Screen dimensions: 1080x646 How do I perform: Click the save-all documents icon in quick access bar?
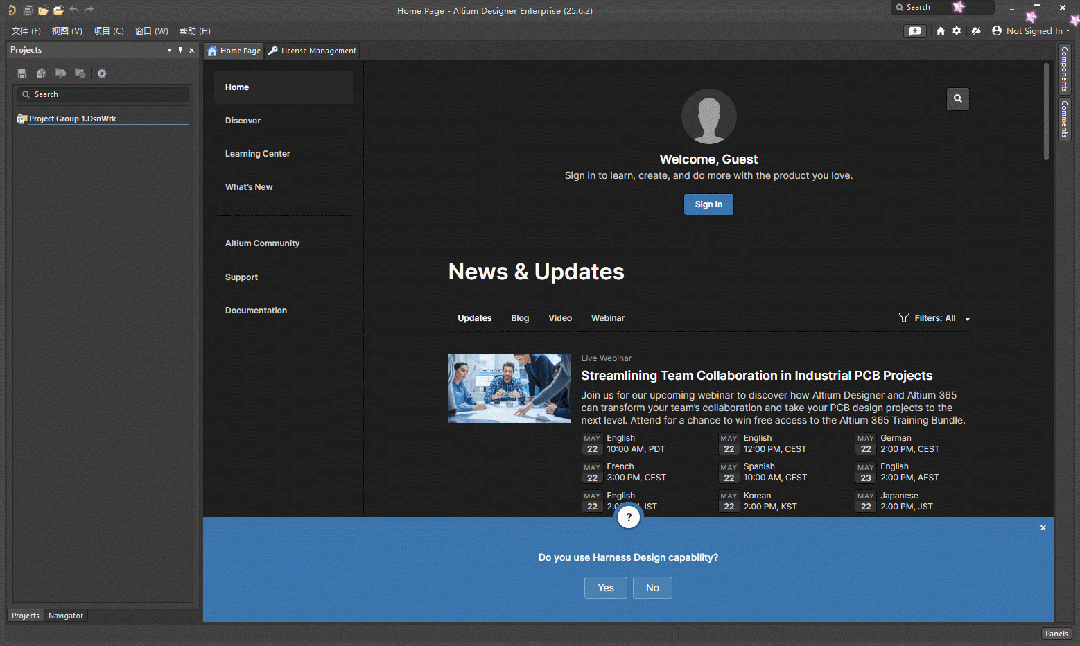28,10
